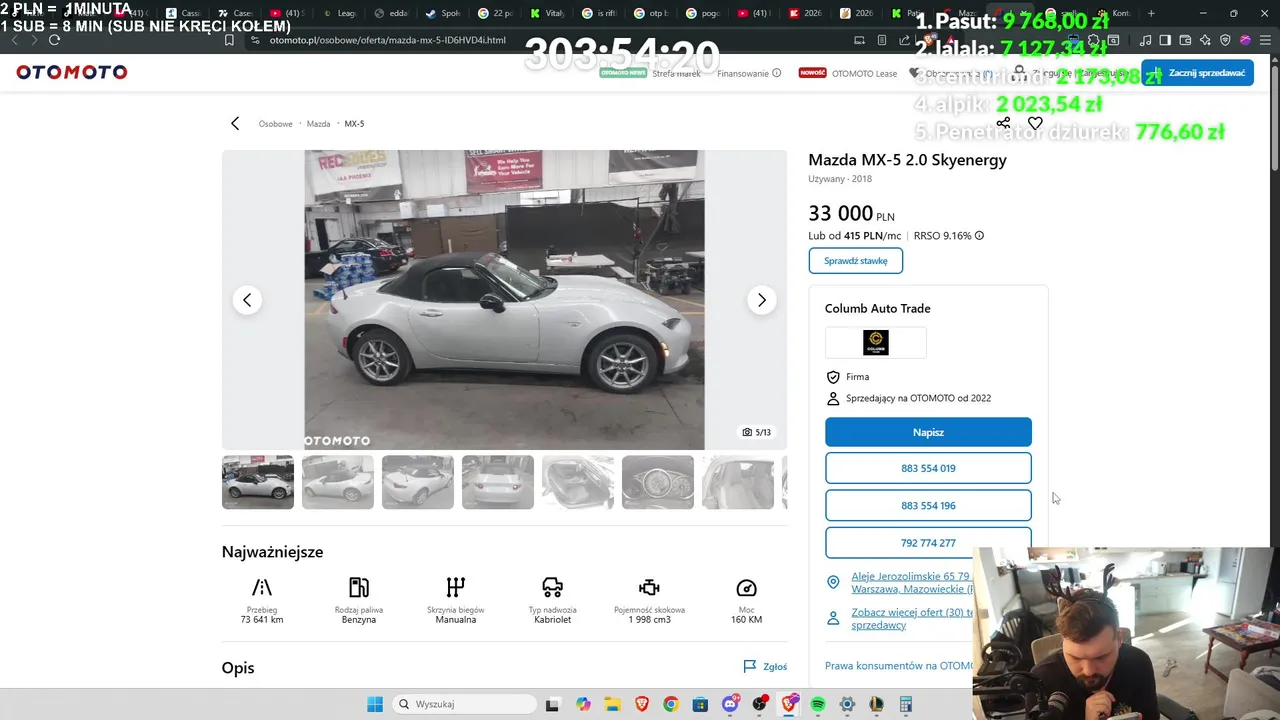Image resolution: width=1280 pixels, height=720 pixels.
Task: Switch to the 22 pc browser tab
Action: 497,13
